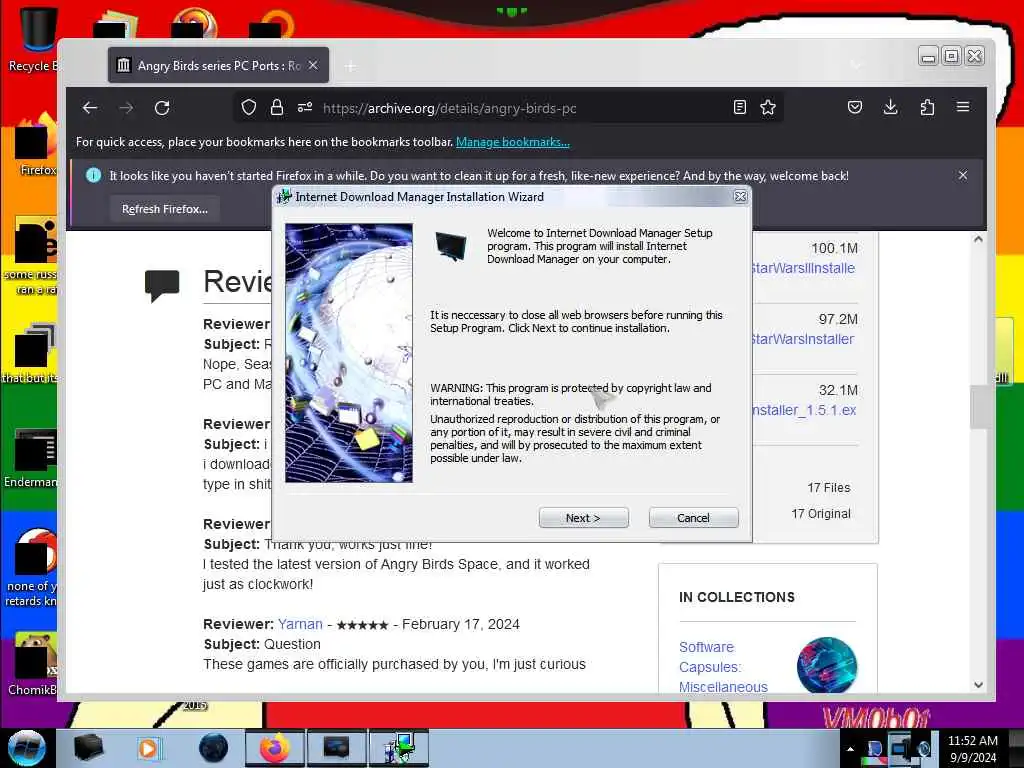The height and width of the screenshot is (768, 1024).
Task: Show site security padlock info
Action: click(277, 108)
